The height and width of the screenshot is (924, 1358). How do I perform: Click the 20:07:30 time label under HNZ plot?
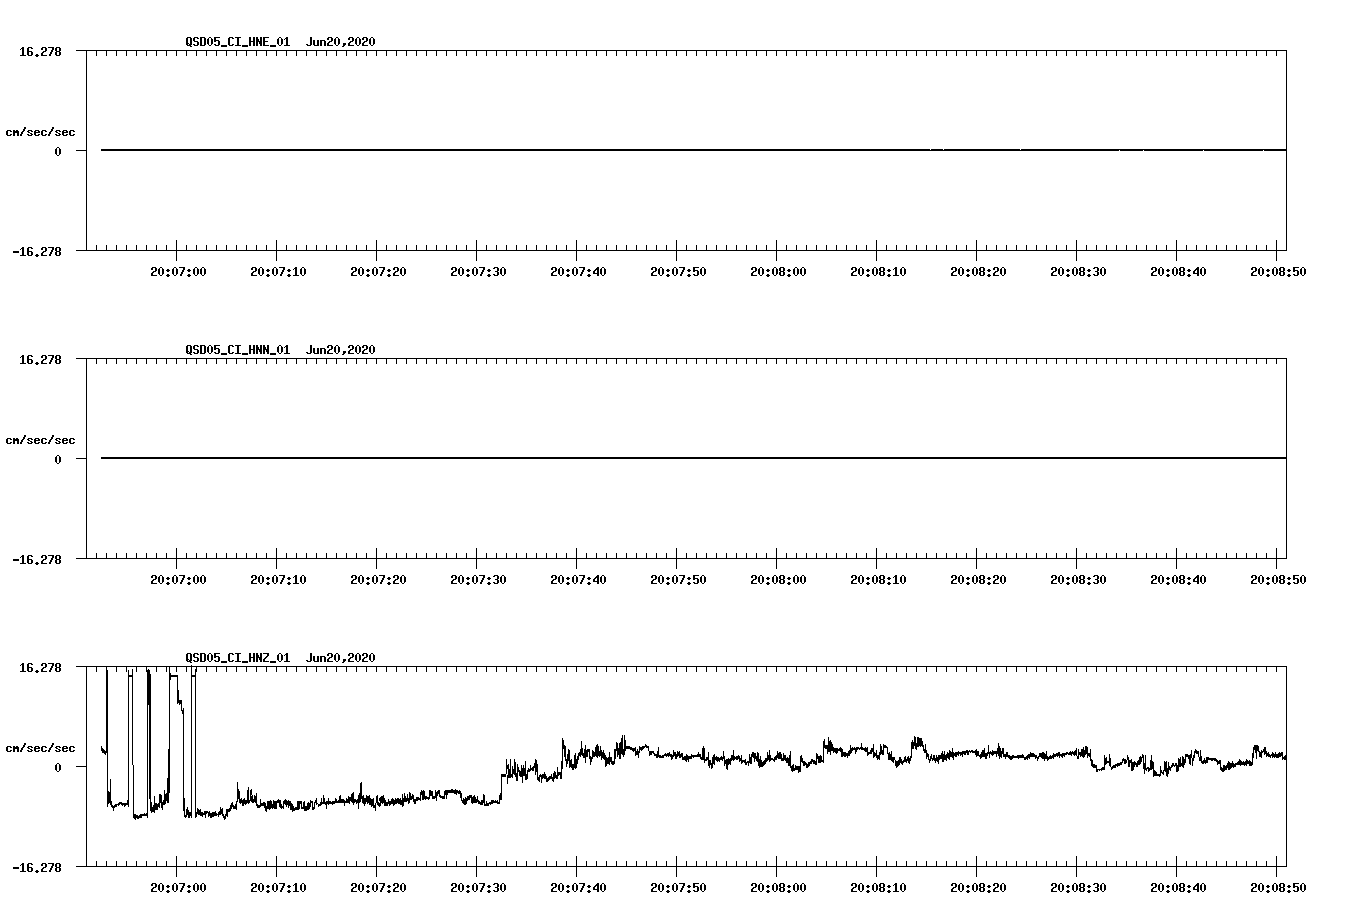(478, 888)
